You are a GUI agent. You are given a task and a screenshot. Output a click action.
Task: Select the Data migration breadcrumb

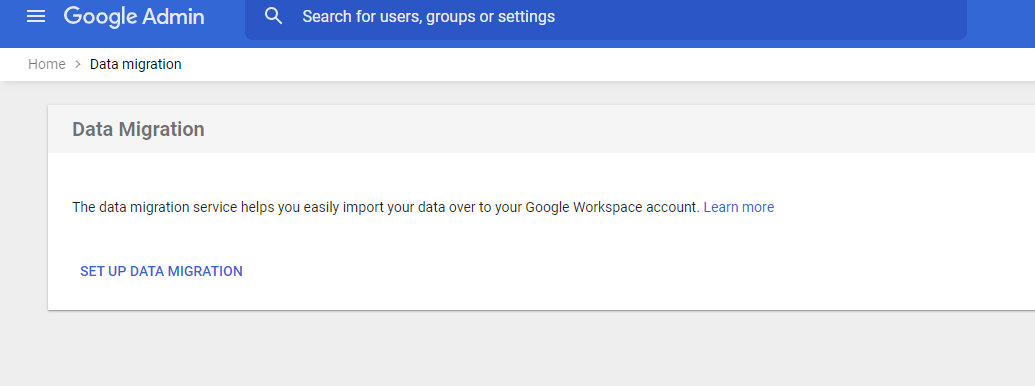tap(135, 64)
